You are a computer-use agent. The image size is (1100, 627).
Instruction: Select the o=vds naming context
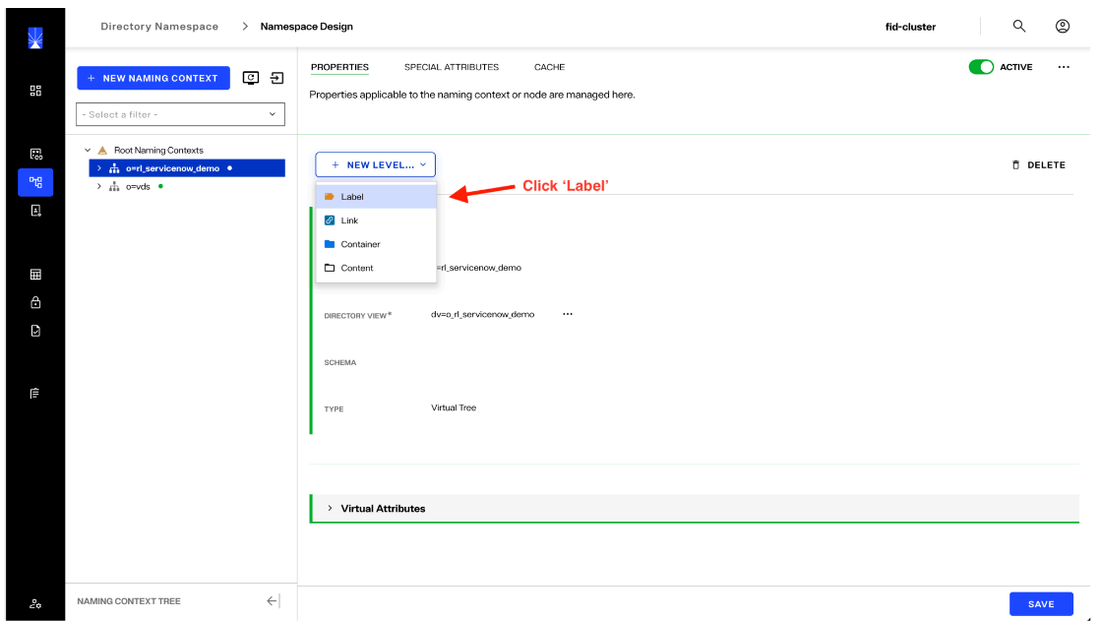(138, 187)
